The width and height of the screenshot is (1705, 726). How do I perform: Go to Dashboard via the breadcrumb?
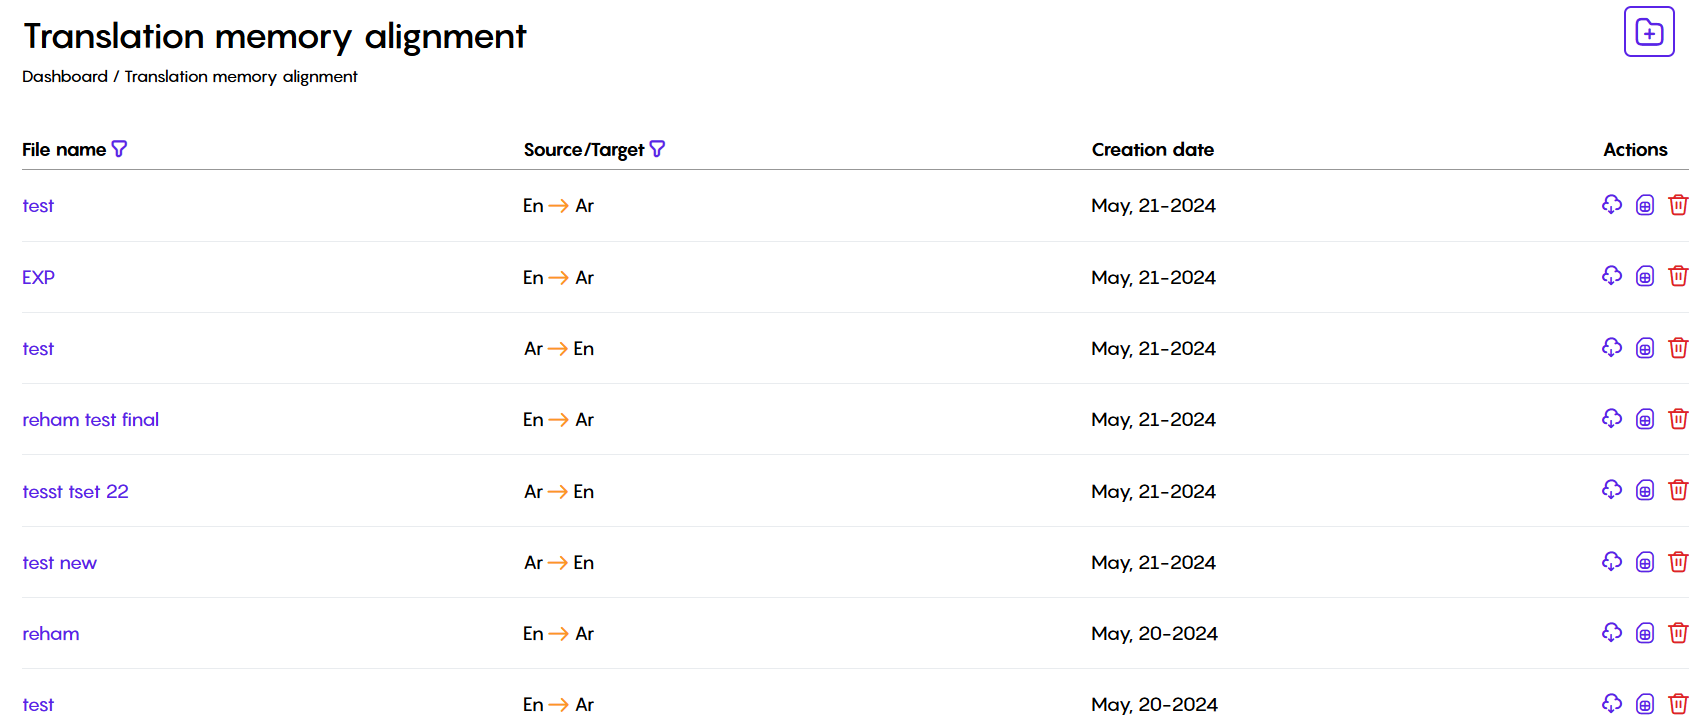click(x=65, y=77)
